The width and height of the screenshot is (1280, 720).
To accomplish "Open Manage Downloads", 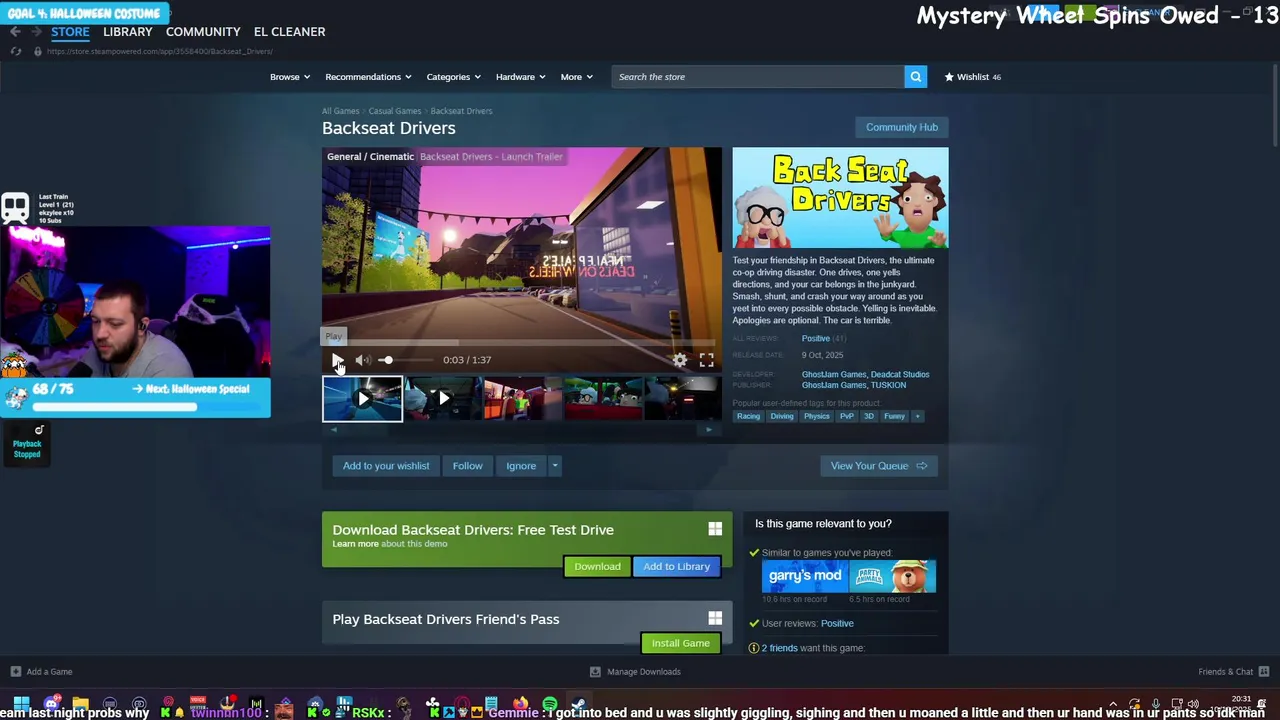I will click(634, 672).
